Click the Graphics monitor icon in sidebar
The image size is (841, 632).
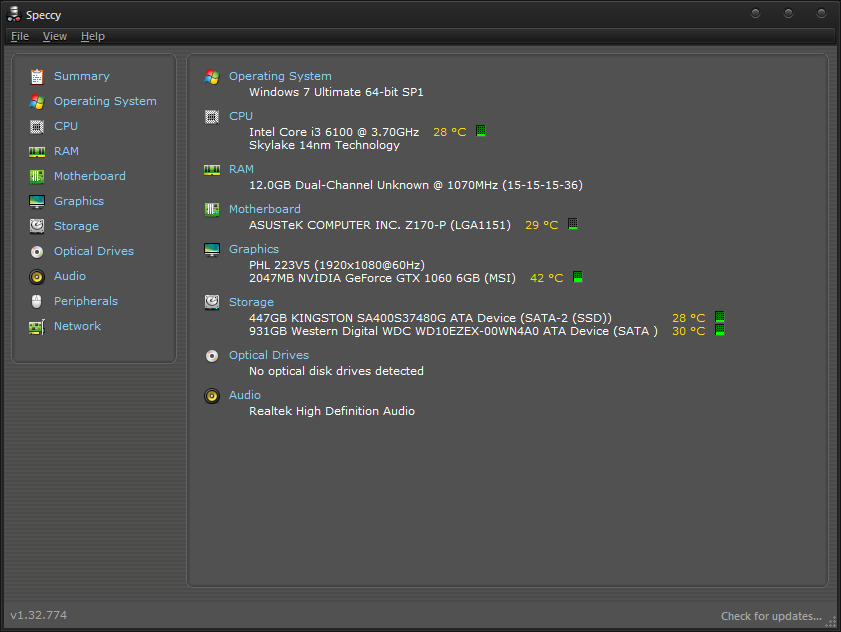pos(36,202)
